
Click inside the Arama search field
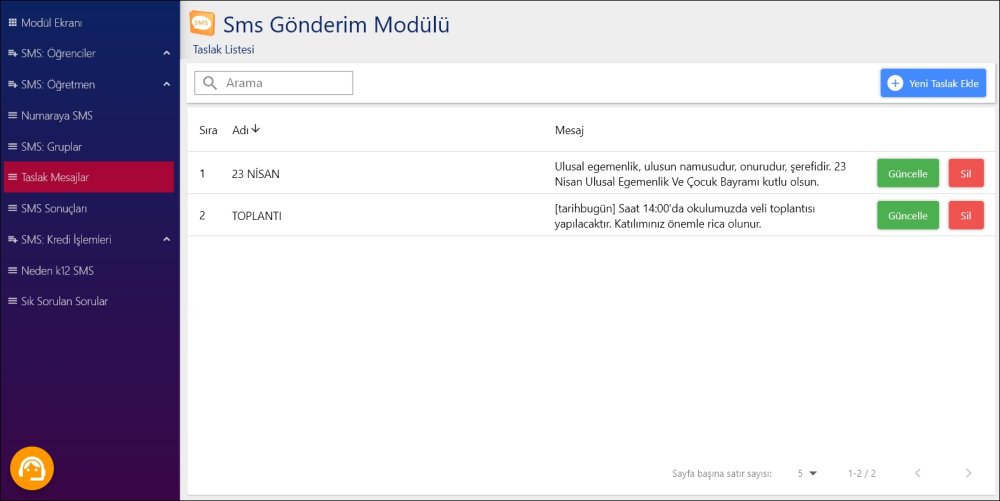click(285, 83)
